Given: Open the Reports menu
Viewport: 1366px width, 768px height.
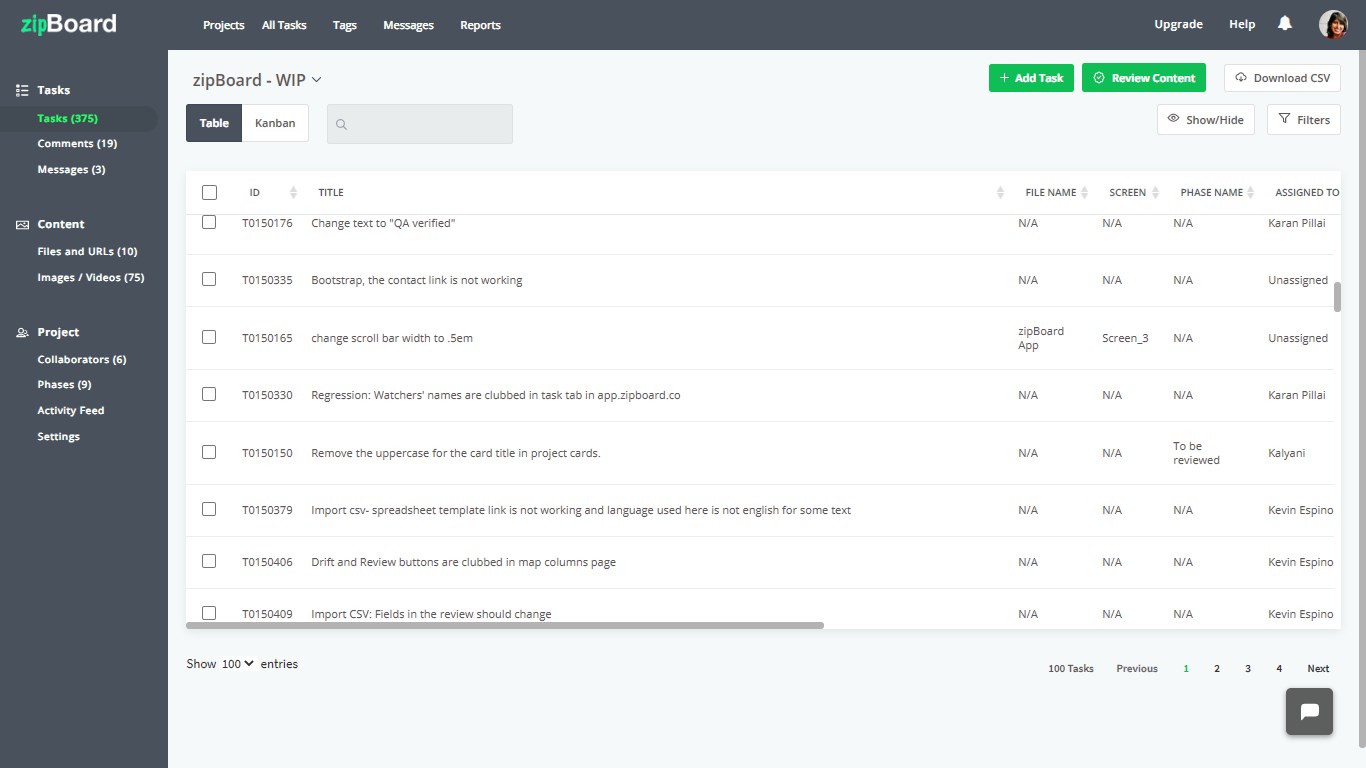Looking at the screenshot, I should (480, 25).
